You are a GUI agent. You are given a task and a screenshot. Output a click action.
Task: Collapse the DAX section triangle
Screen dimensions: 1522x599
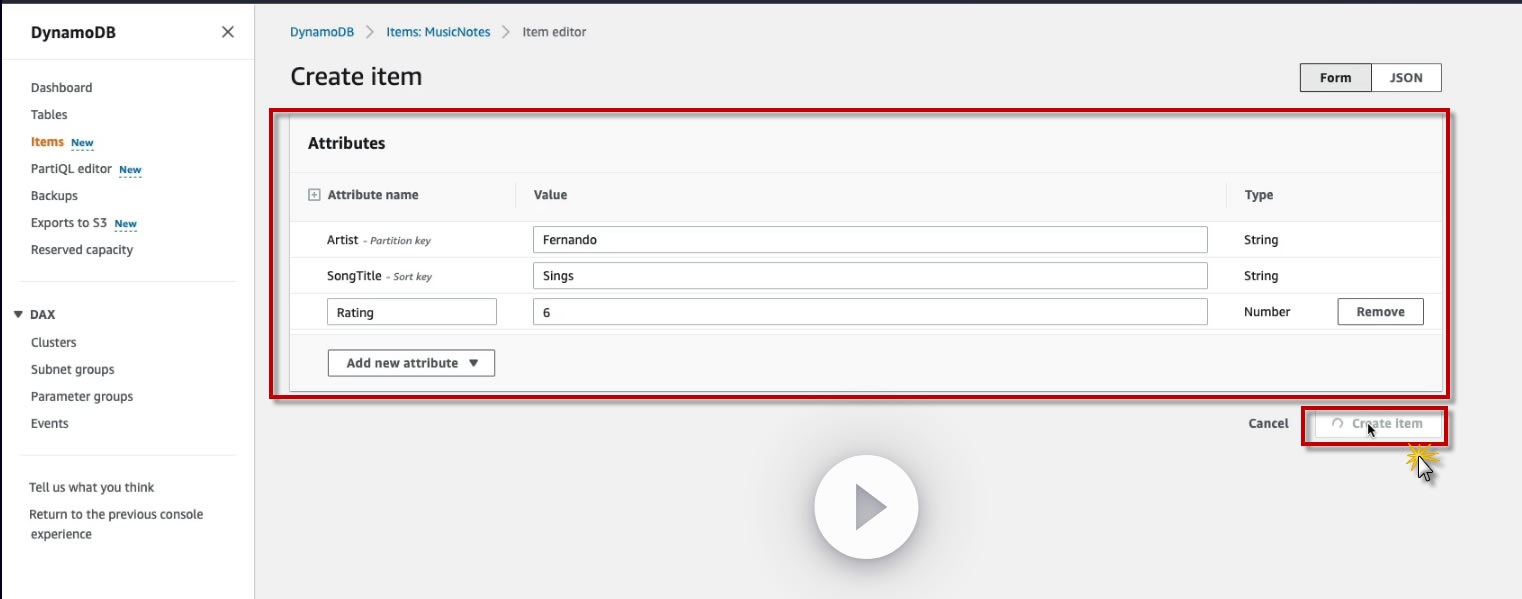[x=18, y=314]
